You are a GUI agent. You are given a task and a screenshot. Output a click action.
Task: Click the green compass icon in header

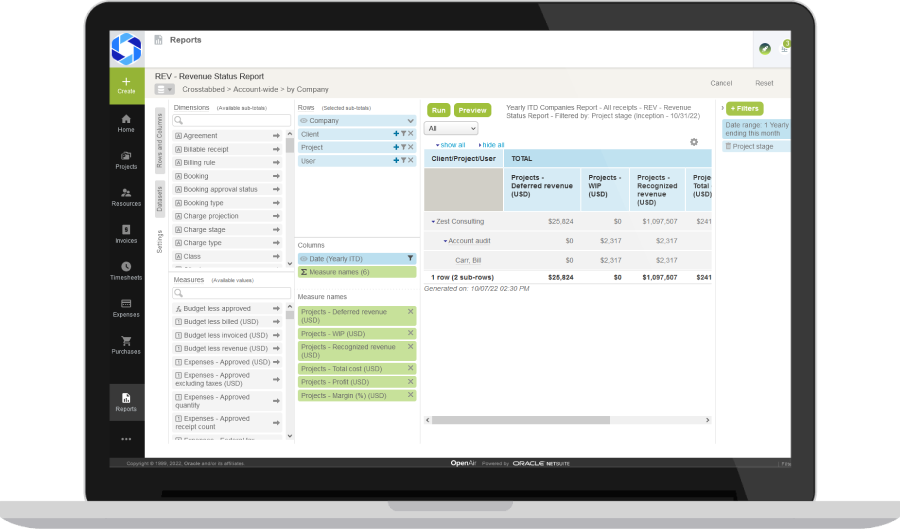pyautogui.click(x=765, y=49)
